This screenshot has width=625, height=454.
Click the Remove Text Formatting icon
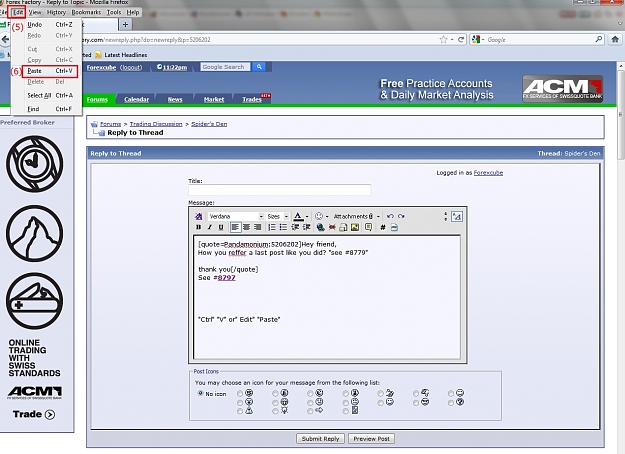(198, 216)
